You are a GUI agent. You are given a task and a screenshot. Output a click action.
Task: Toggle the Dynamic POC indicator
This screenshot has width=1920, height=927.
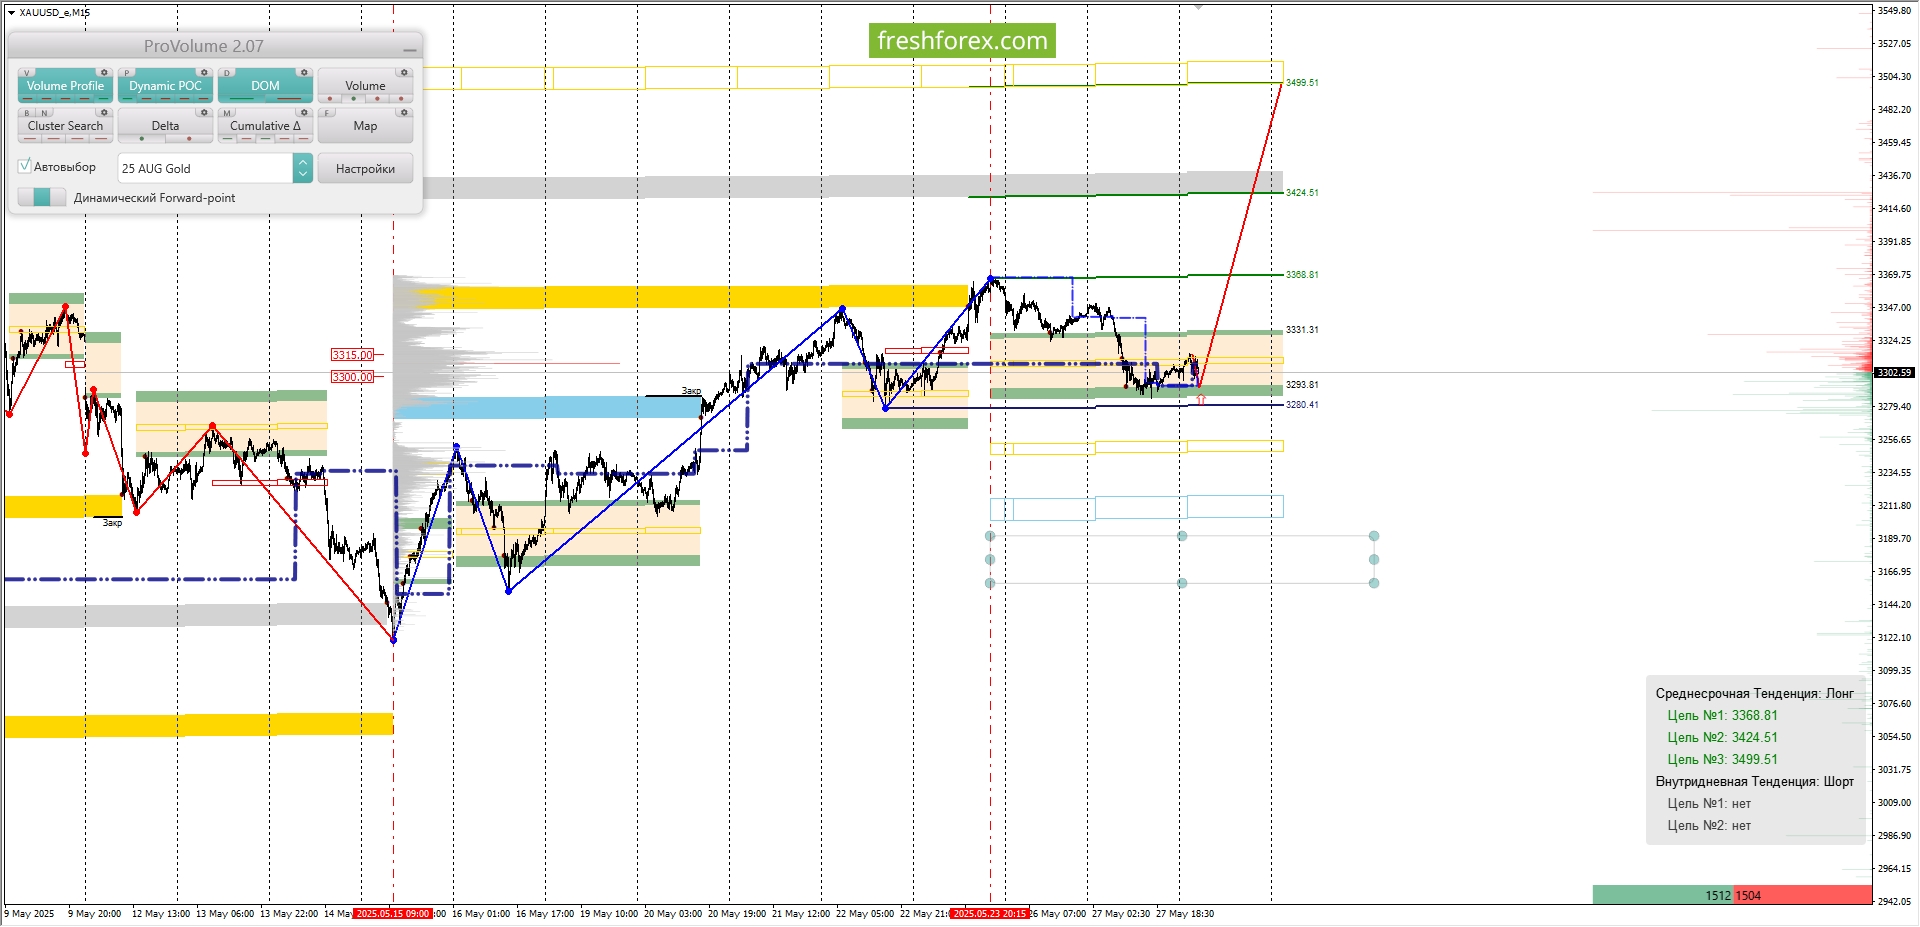click(x=165, y=86)
